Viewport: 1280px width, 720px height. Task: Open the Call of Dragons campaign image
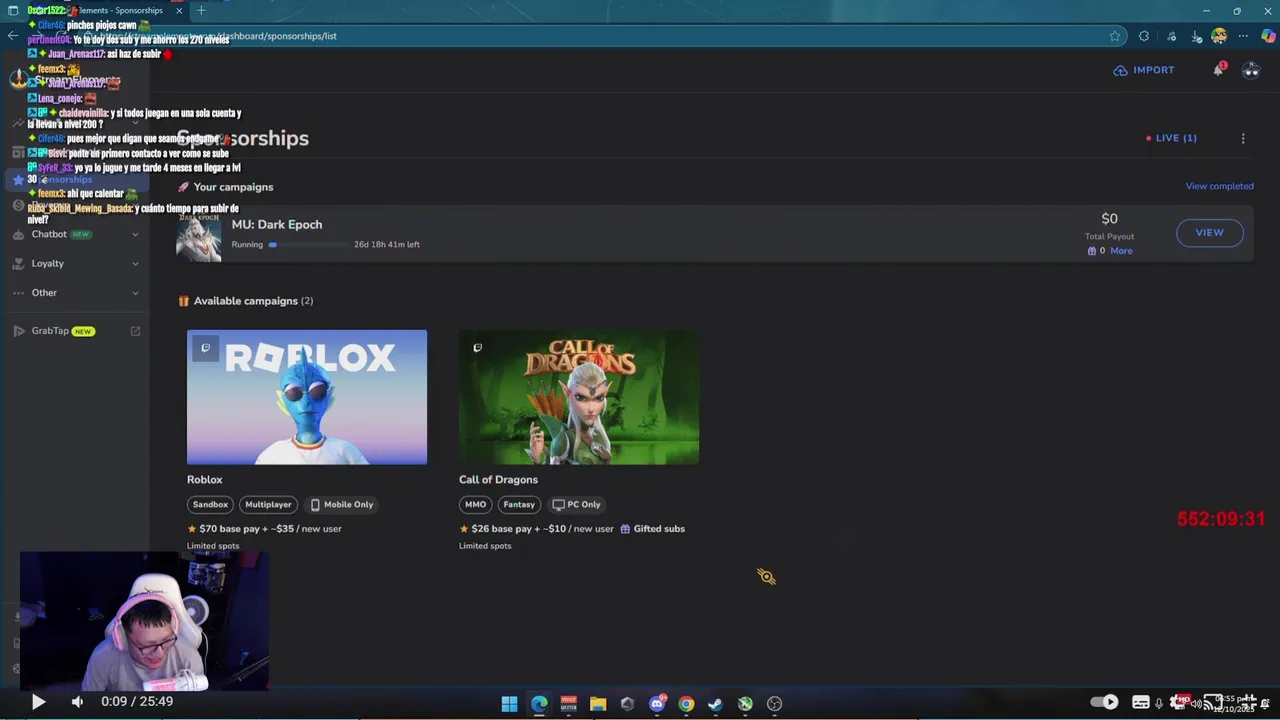pyautogui.click(x=579, y=397)
